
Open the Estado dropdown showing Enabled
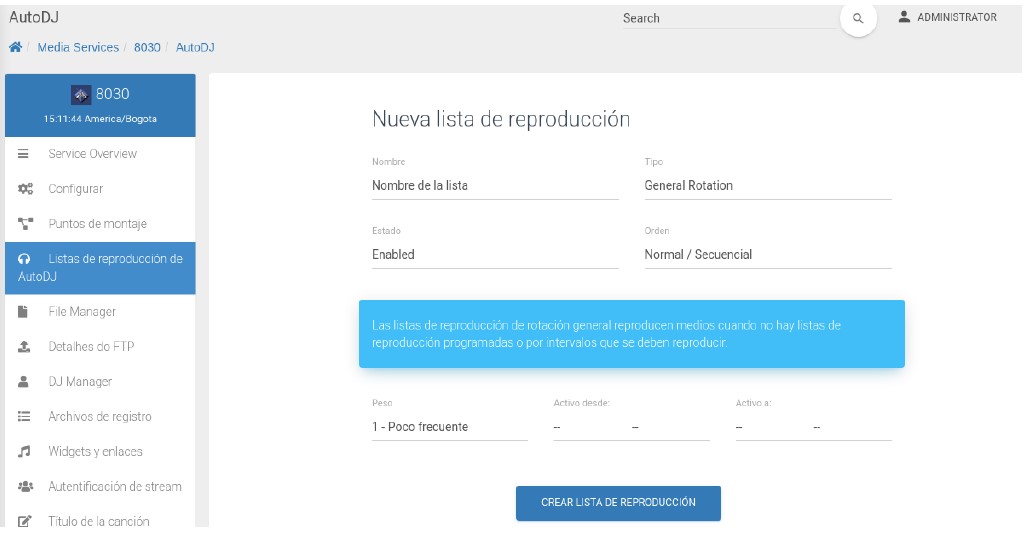pyautogui.click(x=494, y=255)
